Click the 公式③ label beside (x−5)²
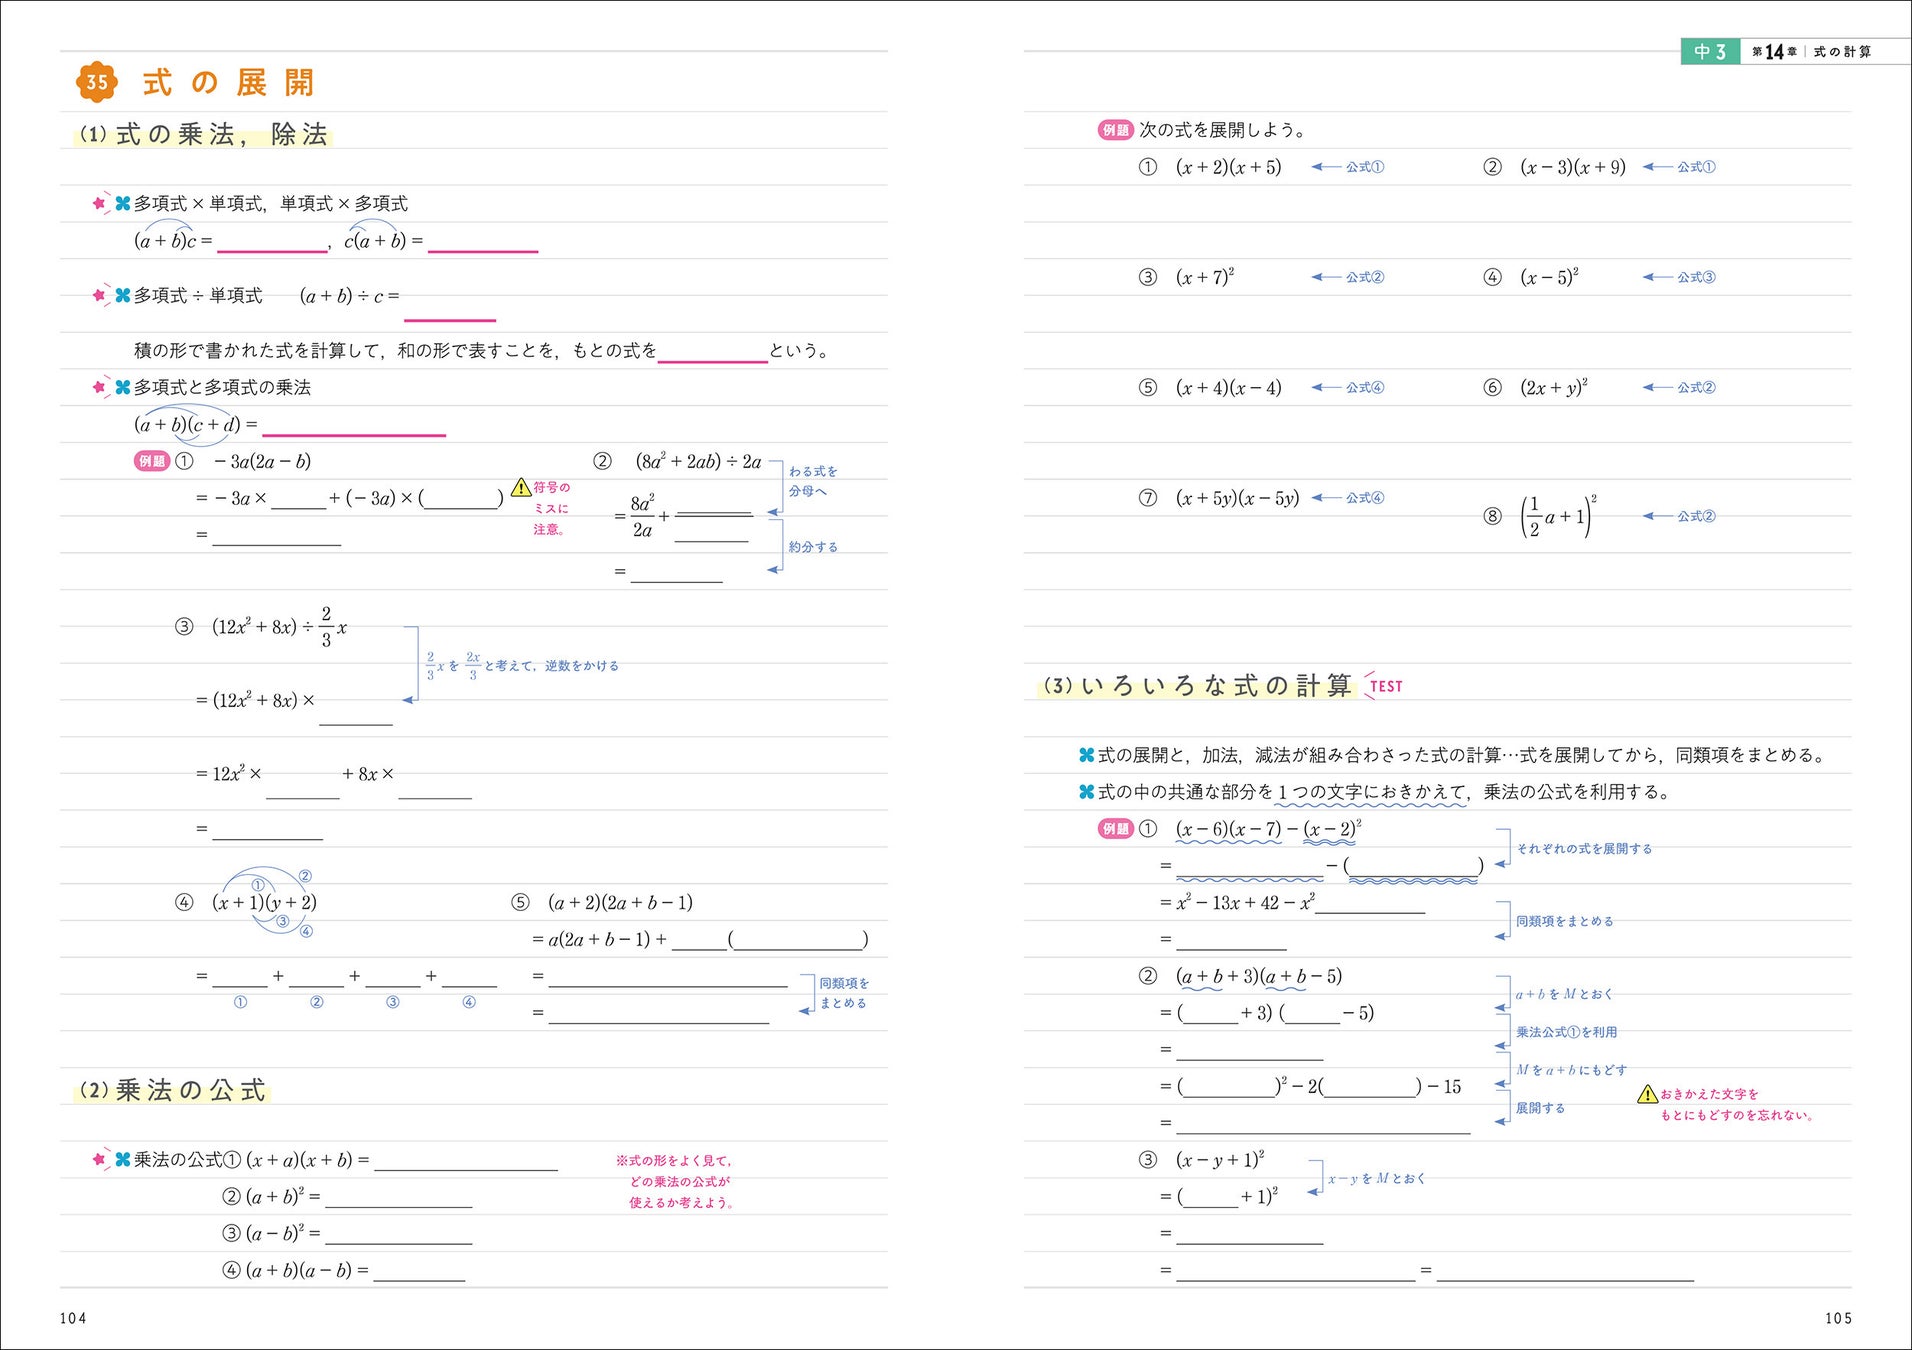1912x1350 pixels. tap(1696, 277)
